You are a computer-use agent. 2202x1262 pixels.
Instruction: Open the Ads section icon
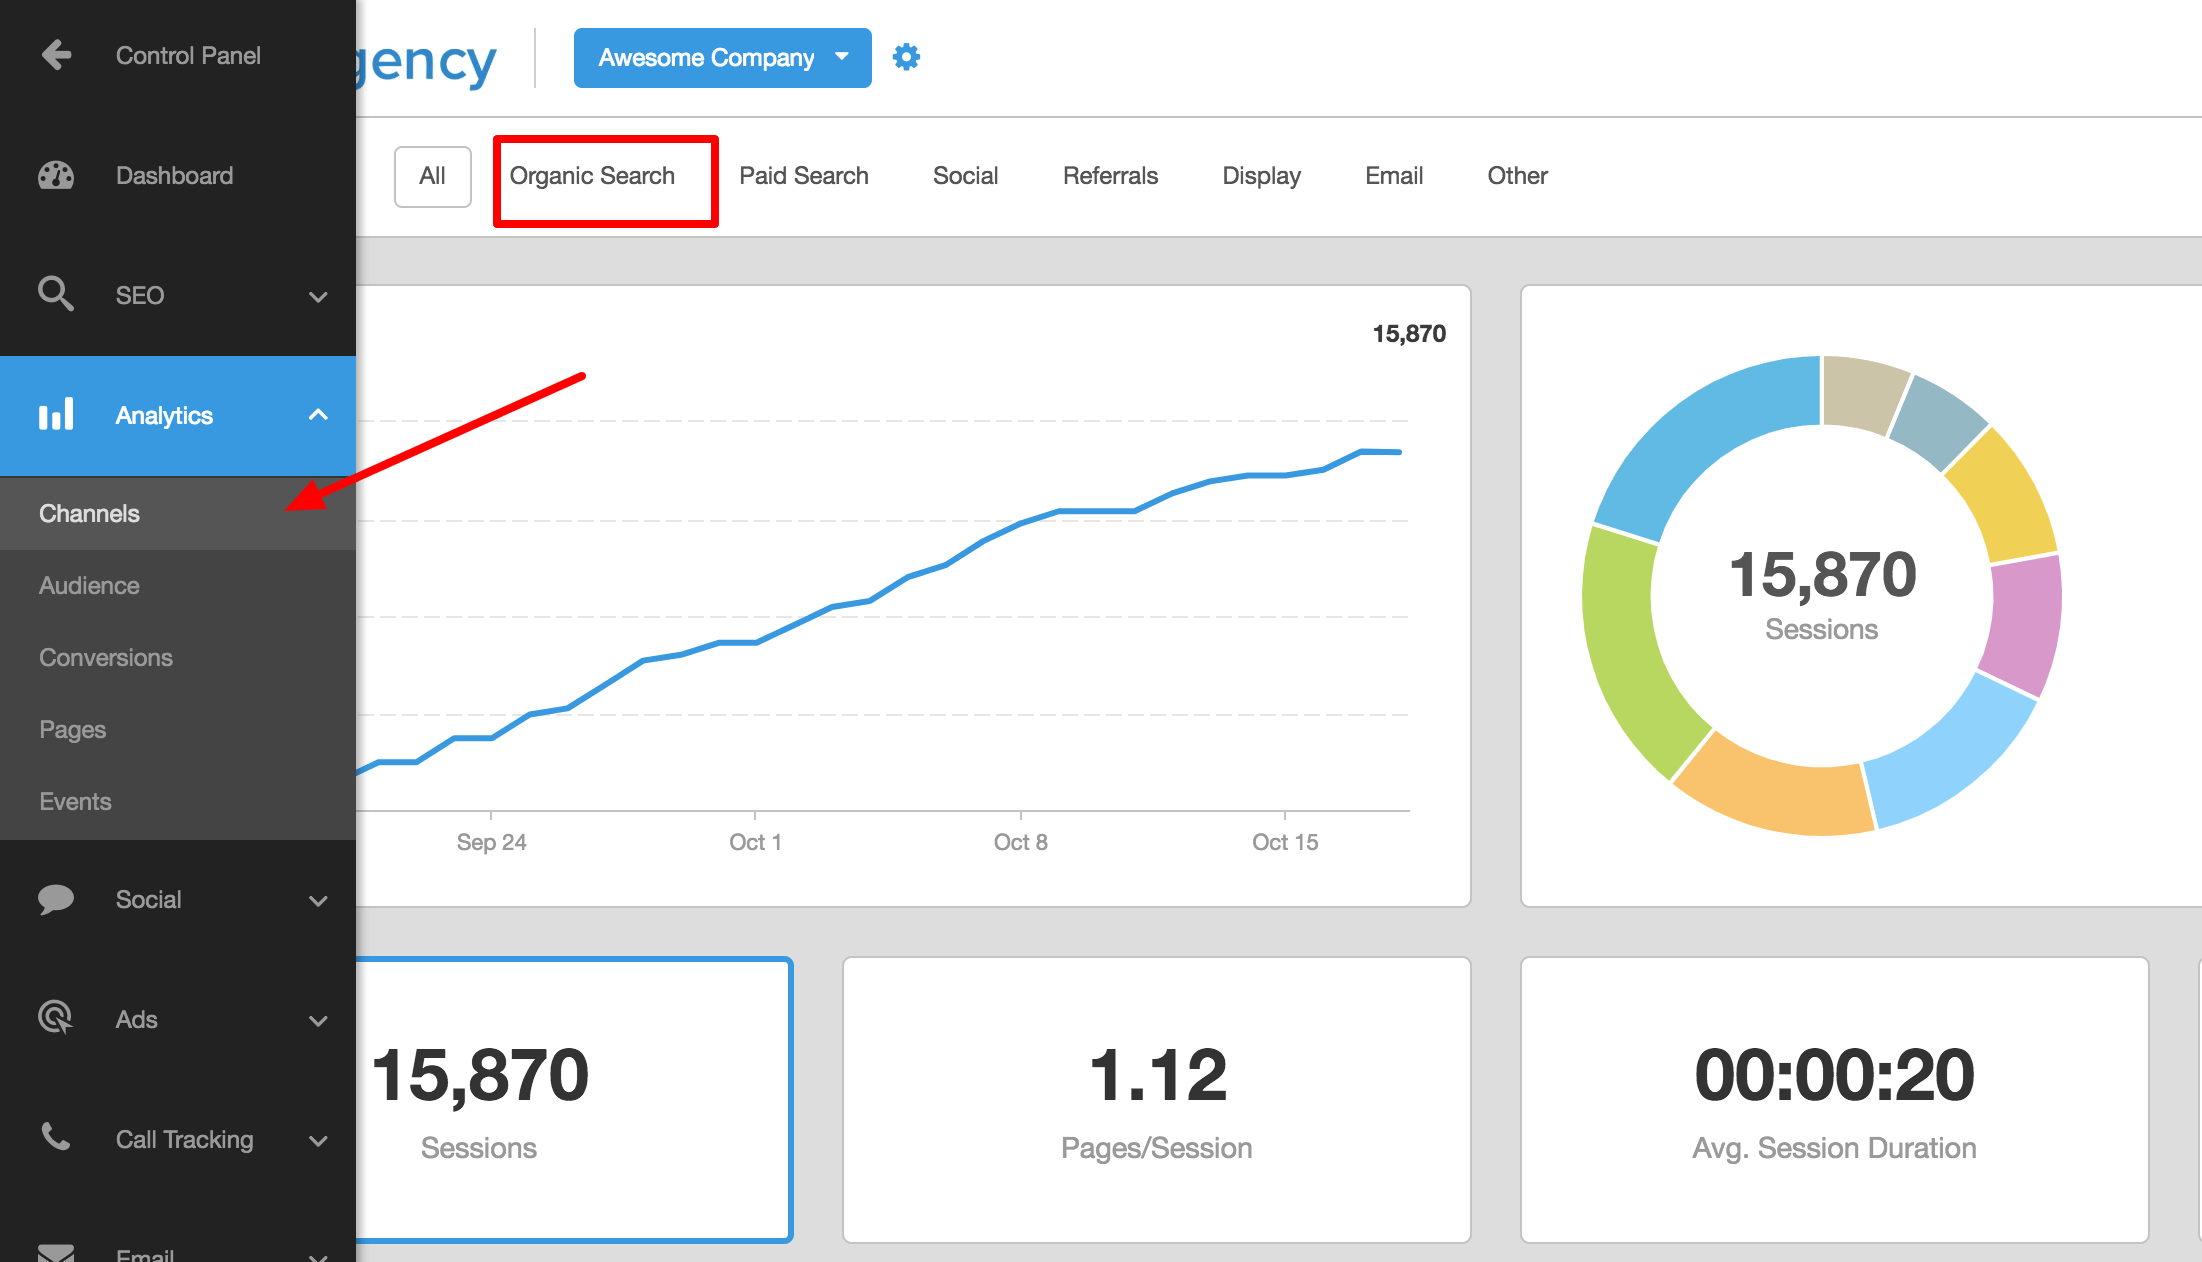click(x=56, y=1018)
